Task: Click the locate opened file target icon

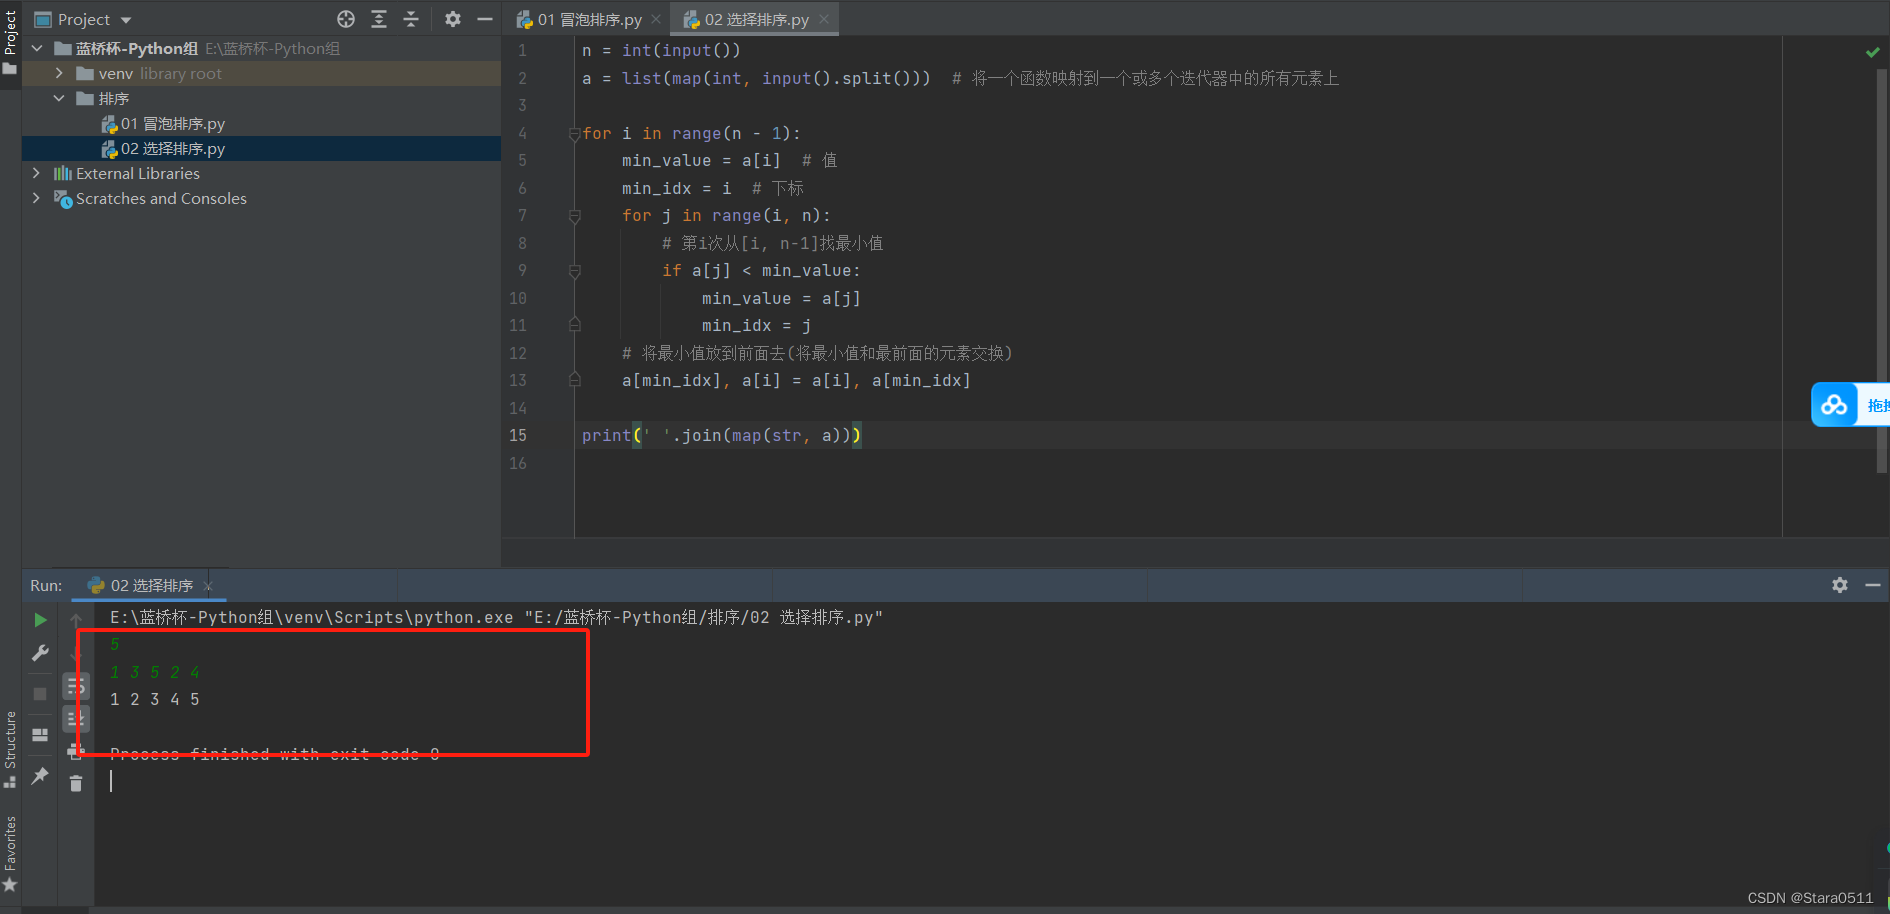Action: [x=346, y=19]
